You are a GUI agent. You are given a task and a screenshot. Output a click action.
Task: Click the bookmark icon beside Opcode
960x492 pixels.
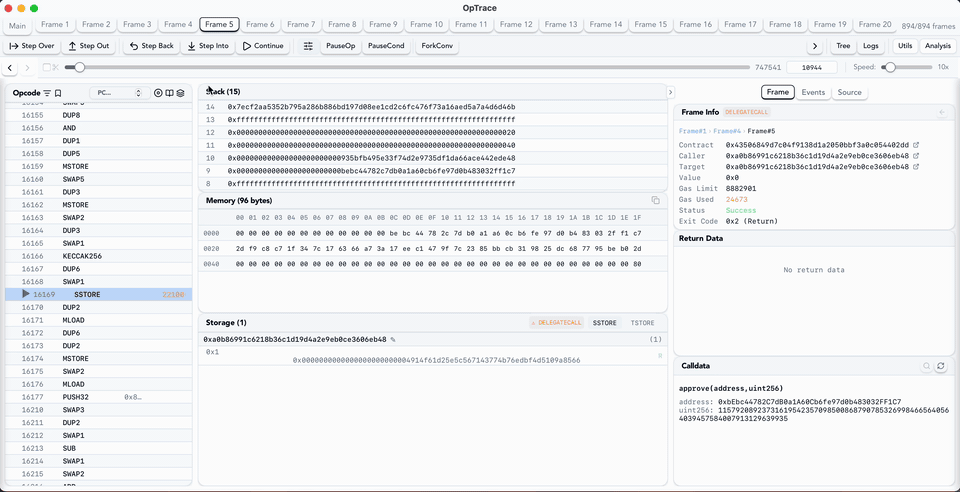pos(59,93)
